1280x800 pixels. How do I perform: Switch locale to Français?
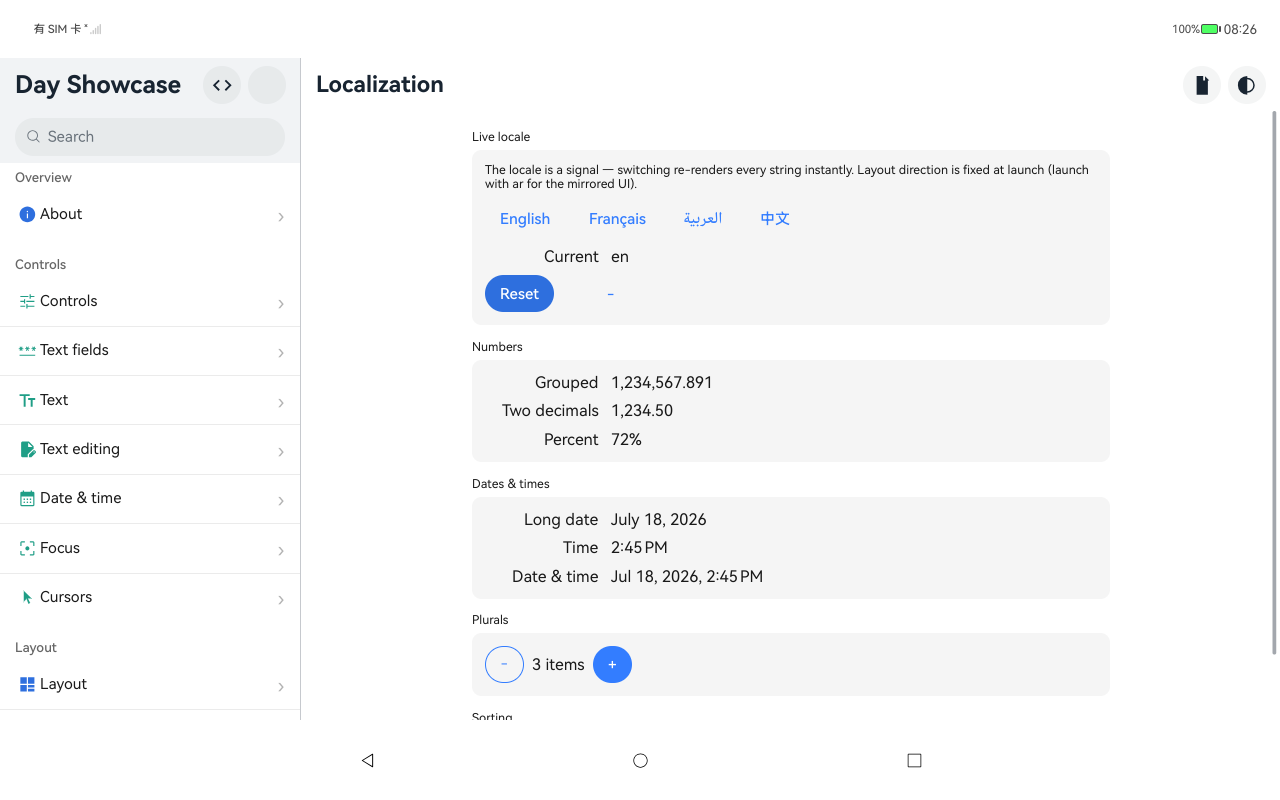pyautogui.click(x=617, y=219)
